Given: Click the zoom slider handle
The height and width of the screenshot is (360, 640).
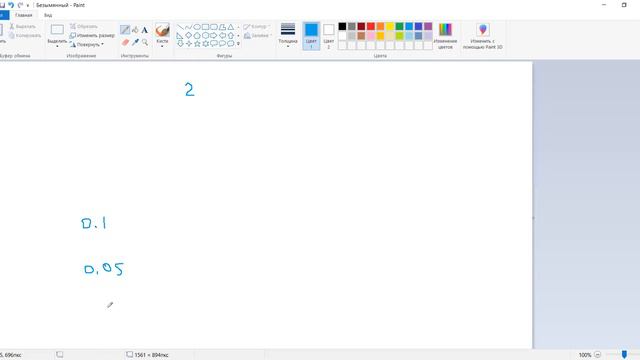Looking at the screenshot, I should coord(624,354).
